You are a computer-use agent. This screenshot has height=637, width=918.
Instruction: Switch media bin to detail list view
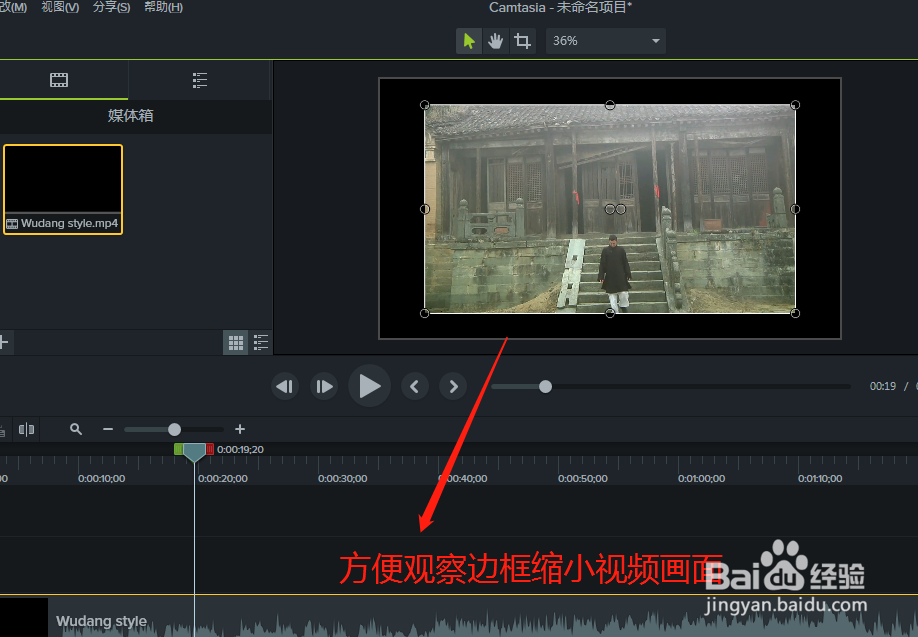(x=260, y=342)
